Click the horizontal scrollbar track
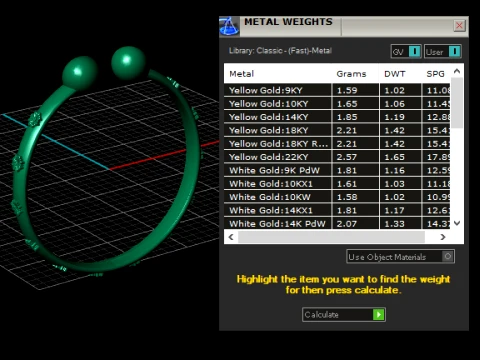 click(x=331, y=237)
